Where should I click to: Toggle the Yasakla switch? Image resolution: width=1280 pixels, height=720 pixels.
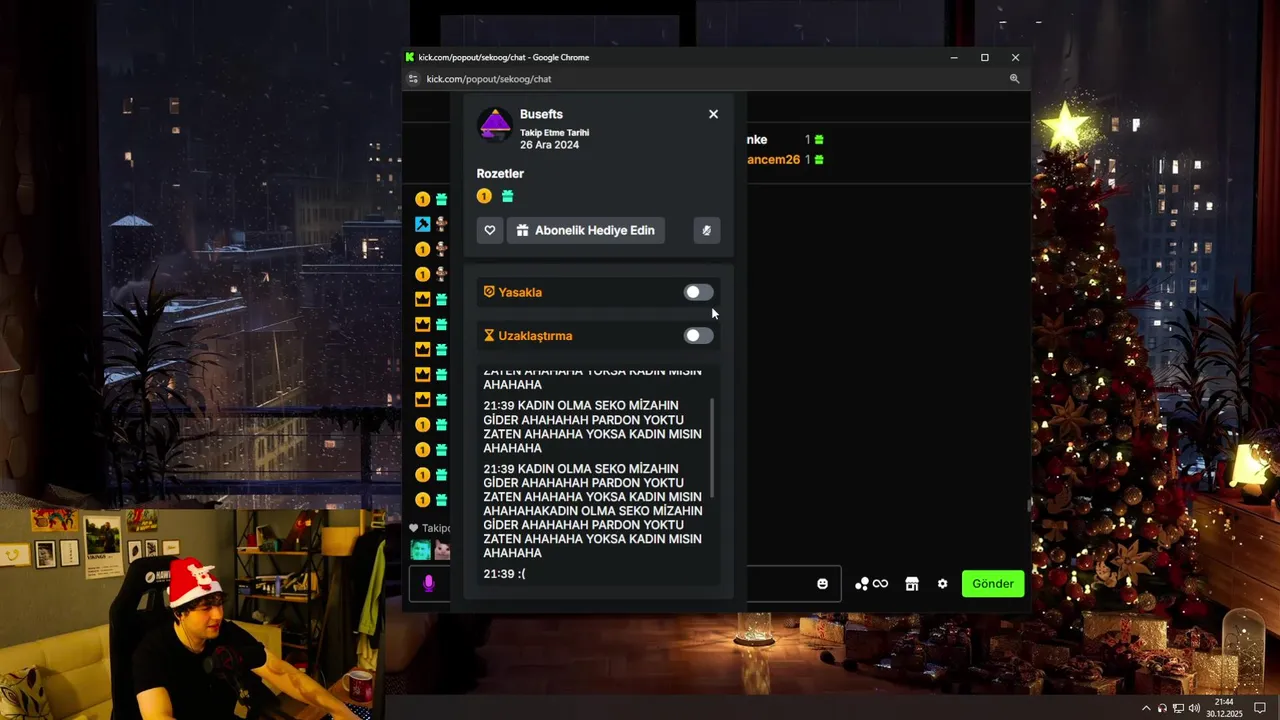pos(698,292)
